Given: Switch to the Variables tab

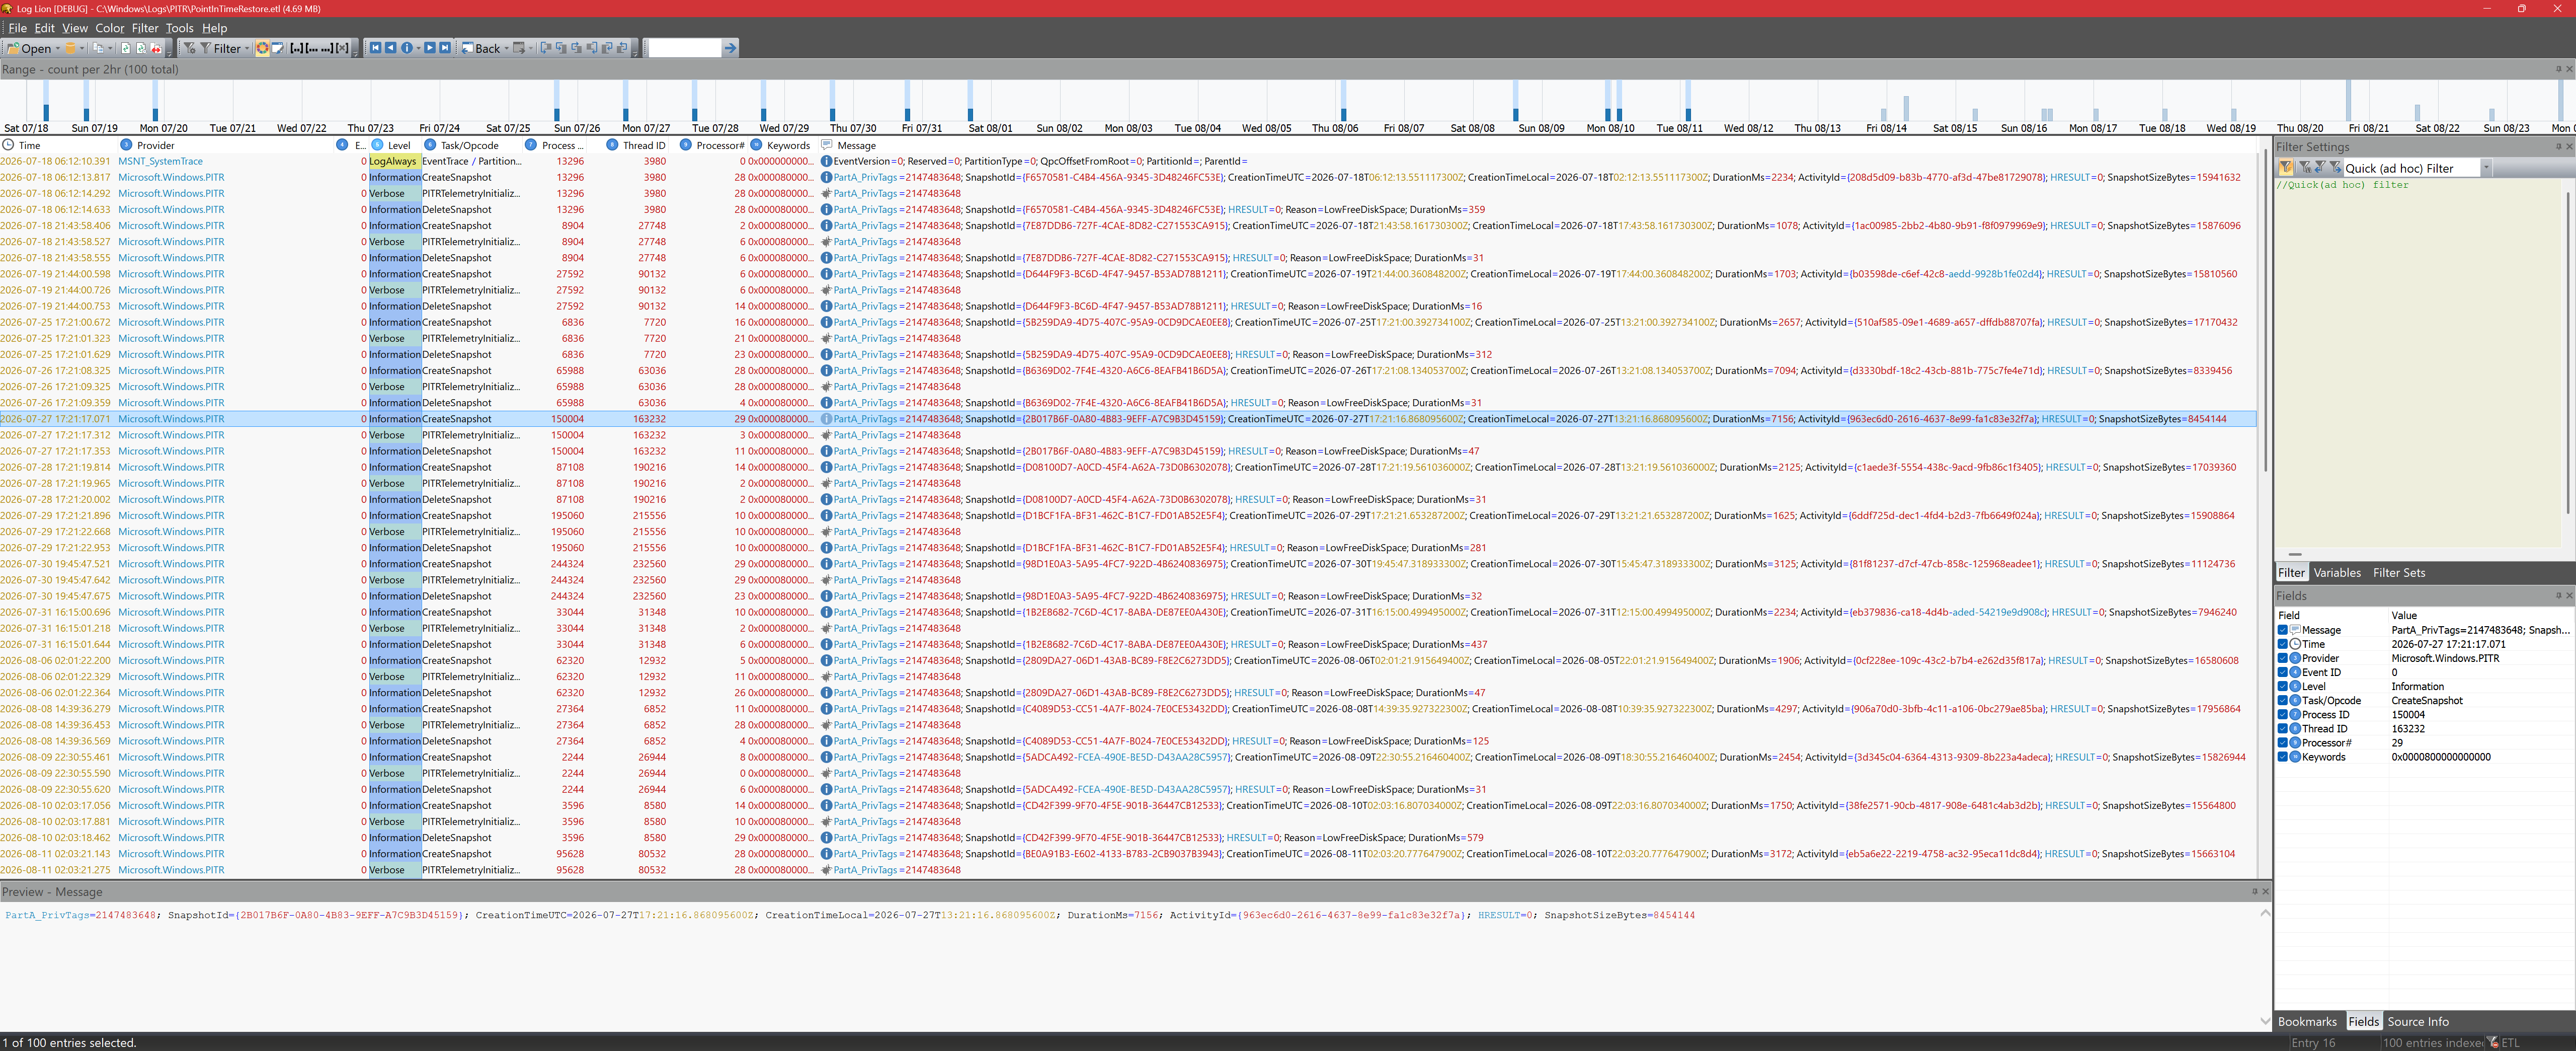Looking at the screenshot, I should [2336, 573].
